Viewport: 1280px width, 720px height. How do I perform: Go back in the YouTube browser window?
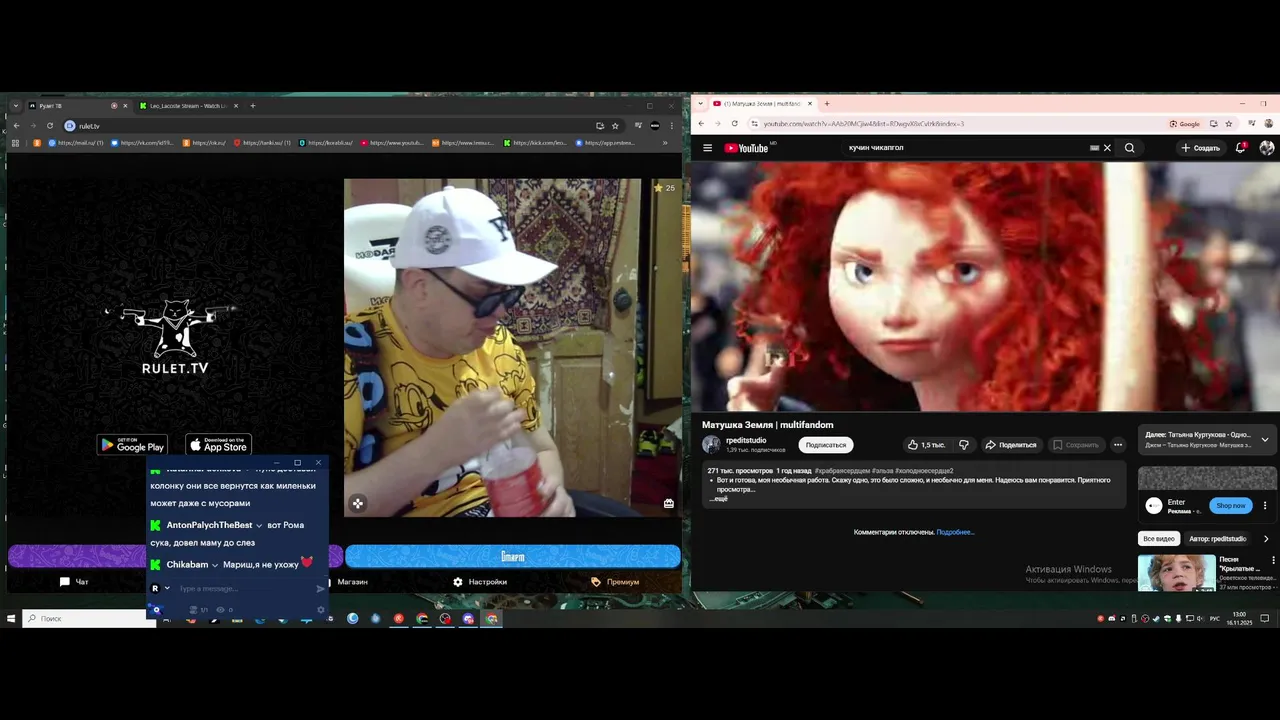(x=701, y=123)
